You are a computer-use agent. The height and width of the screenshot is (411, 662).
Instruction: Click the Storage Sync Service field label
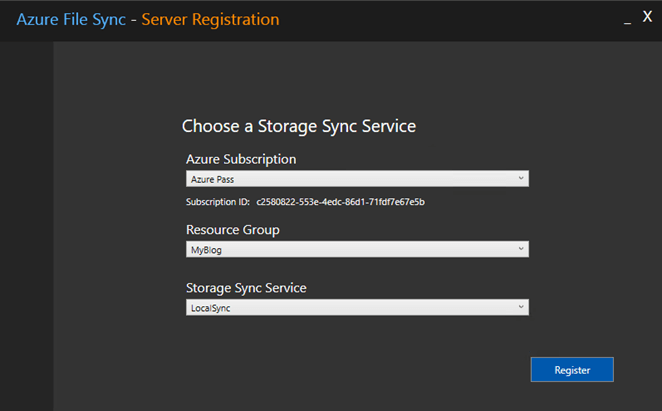(246, 288)
